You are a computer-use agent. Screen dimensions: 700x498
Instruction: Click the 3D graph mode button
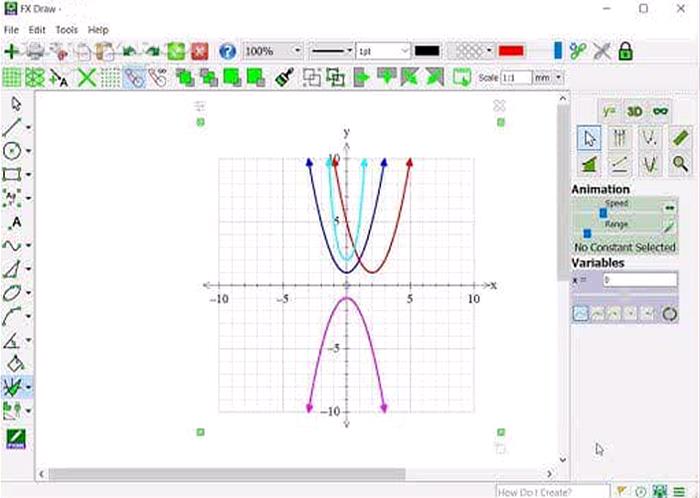tap(634, 111)
